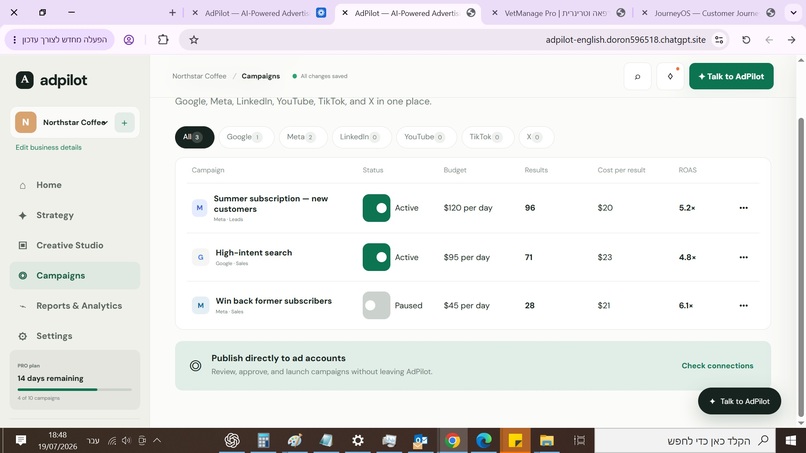The image size is (806, 453).
Task: Click the page vertical scrollbar
Action: pyautogui.click(x=800, y=267)
